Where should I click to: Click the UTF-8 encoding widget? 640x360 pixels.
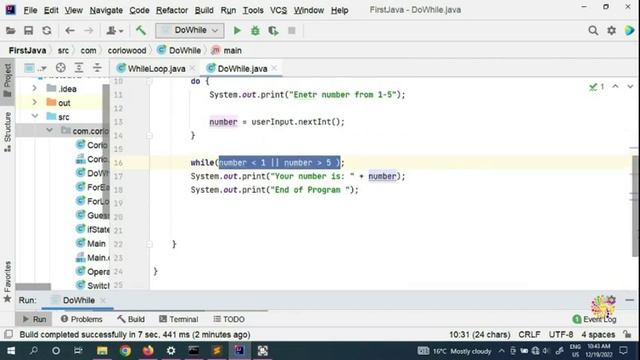tap(561, 335)
